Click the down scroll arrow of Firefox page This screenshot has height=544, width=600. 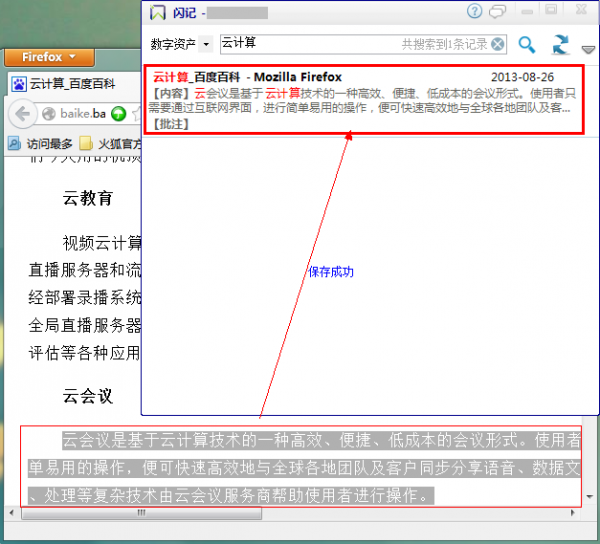pyautogui.click(x=590, y=497)
